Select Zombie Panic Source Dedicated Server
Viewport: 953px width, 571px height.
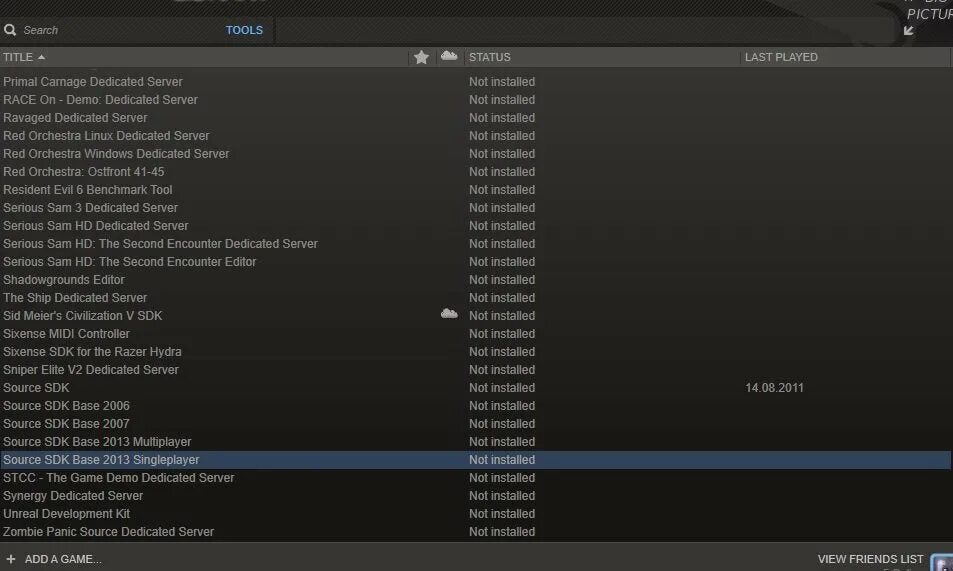click(x=108, y=532)
